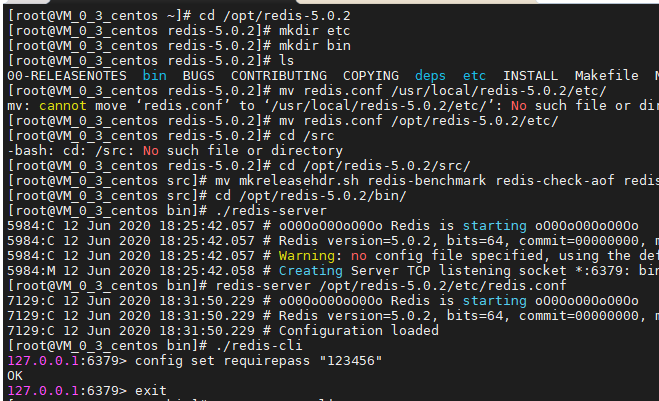The width and height of the screenshot is (659, 401).
Task: Click the 'cd /opt/redis-5.0.2' command text
Action: pos(274,16)
